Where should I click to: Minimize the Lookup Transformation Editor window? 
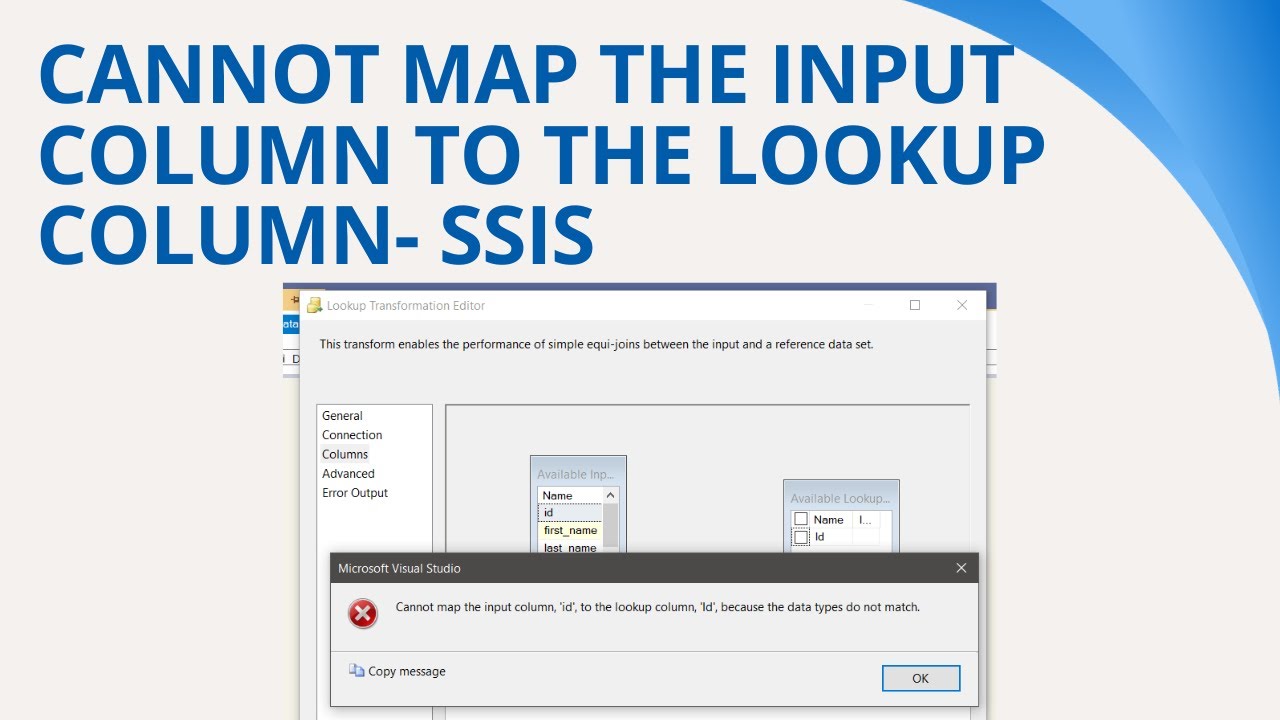(x=867, y=305)
